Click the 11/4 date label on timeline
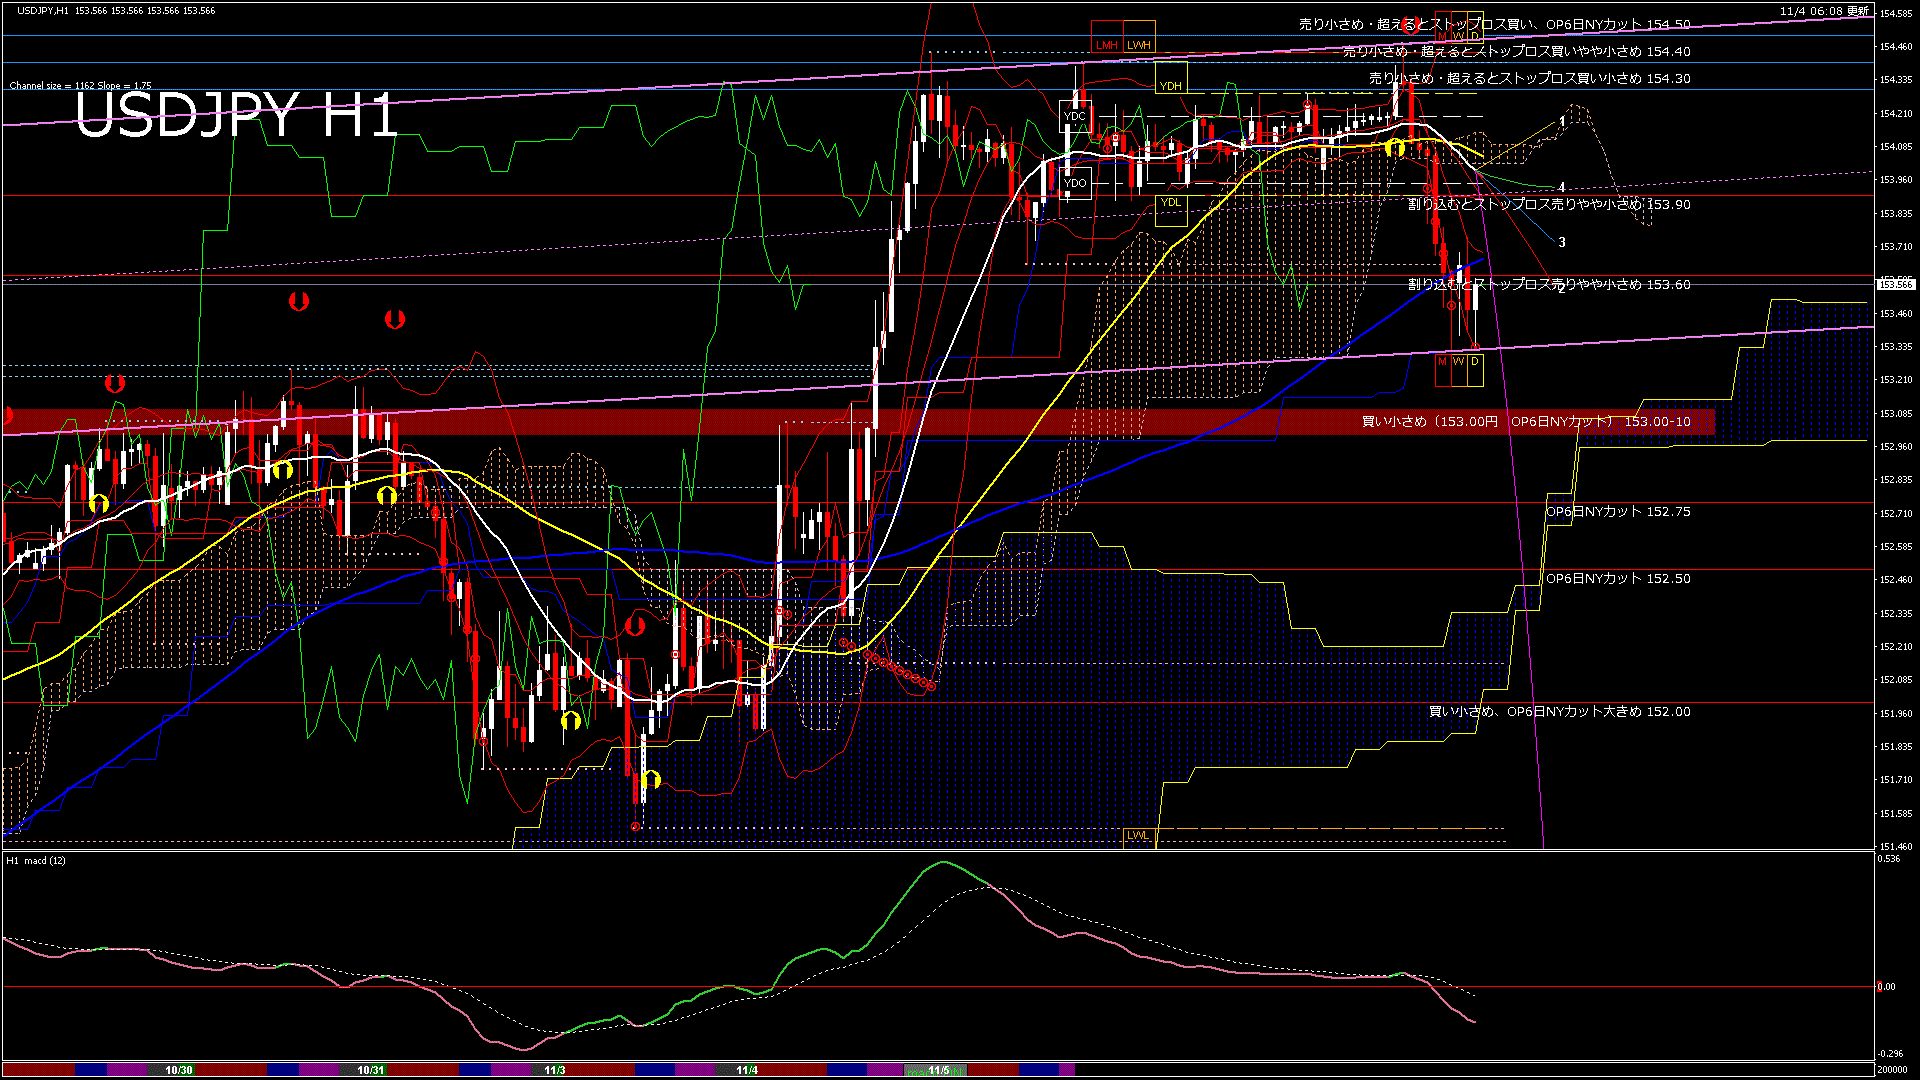 coord(746,1069)
